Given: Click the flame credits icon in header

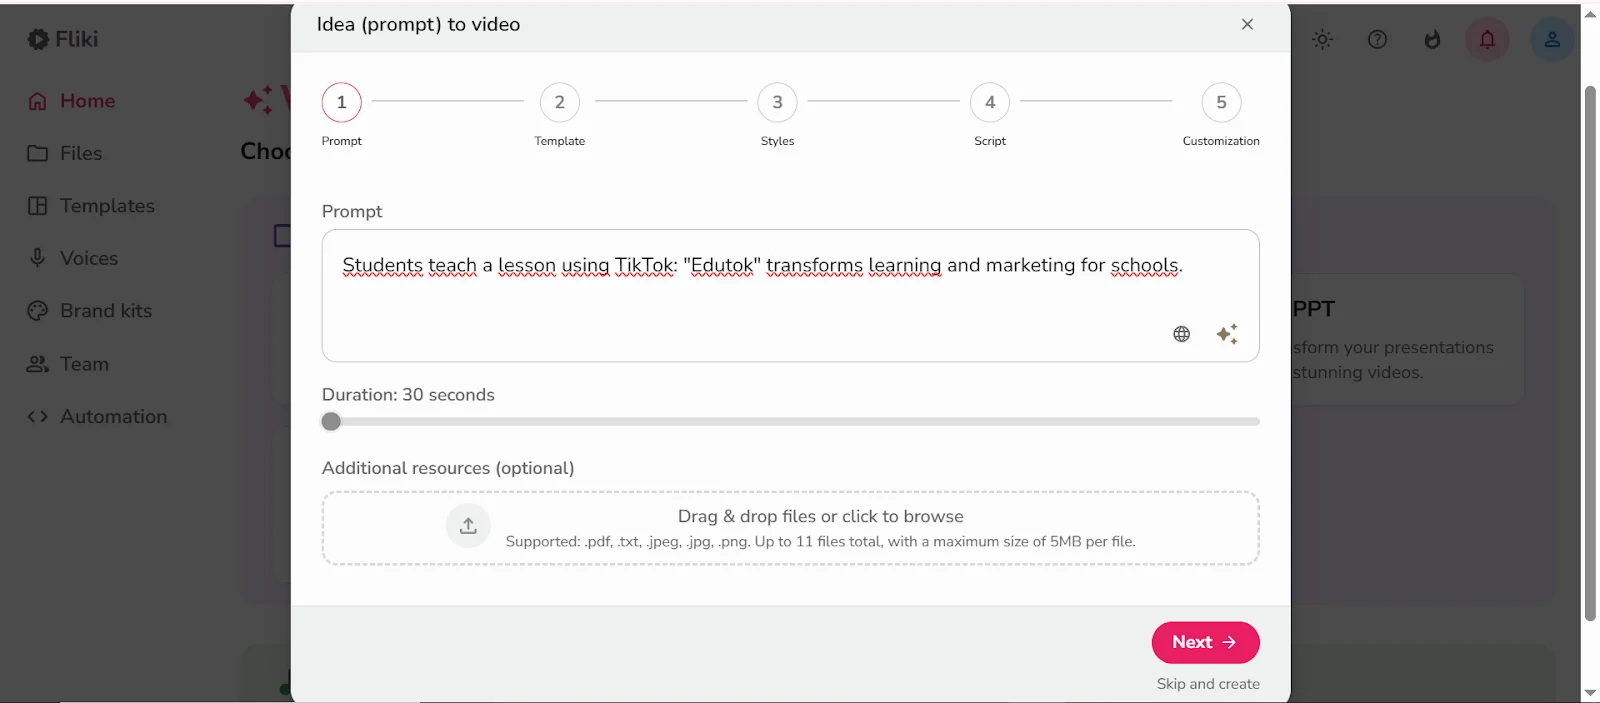Looking at the screenshot, I should coord(1432,40).
